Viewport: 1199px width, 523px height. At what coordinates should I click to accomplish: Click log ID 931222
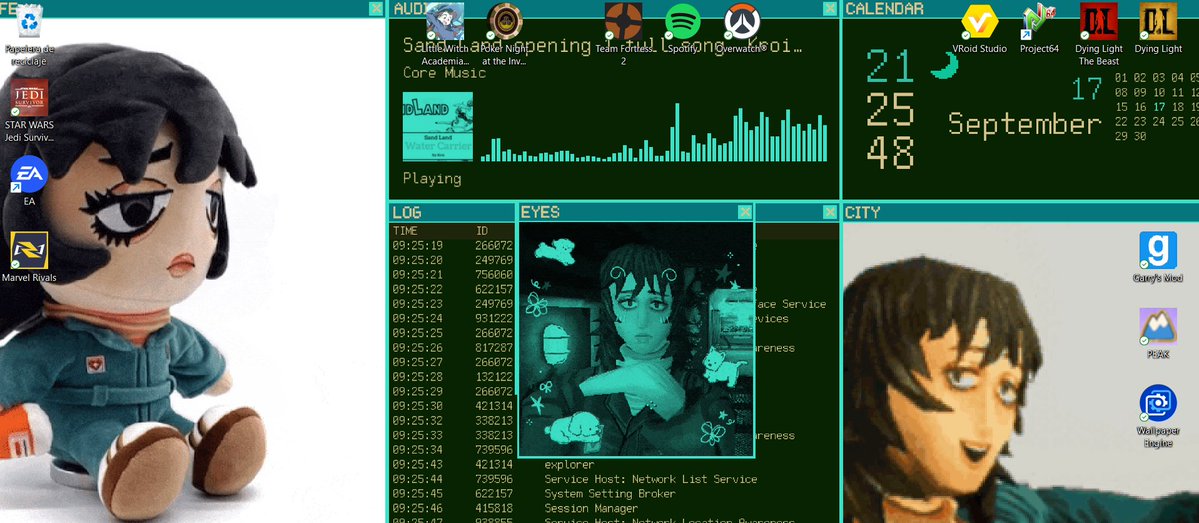(x=494, y=318)
